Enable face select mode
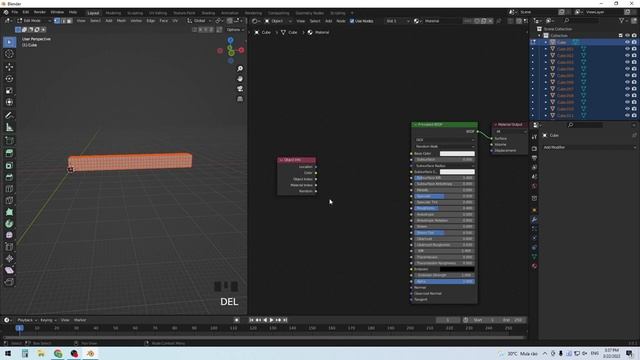This screenshot has width=640, height=360. [69, 21]
